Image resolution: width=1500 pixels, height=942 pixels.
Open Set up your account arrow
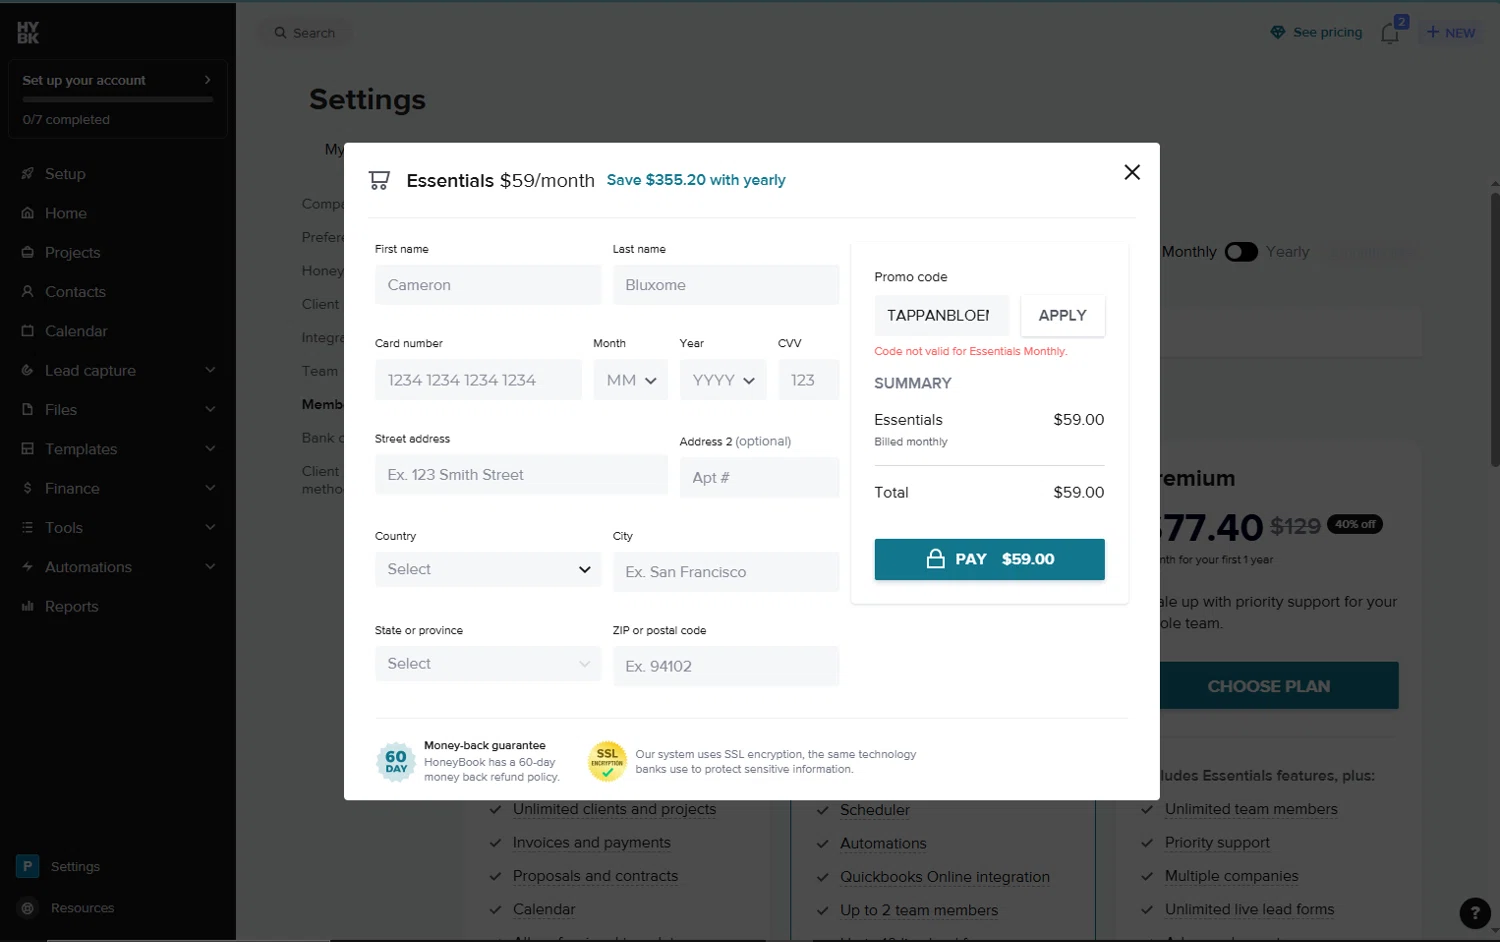(x=207, y=80)
